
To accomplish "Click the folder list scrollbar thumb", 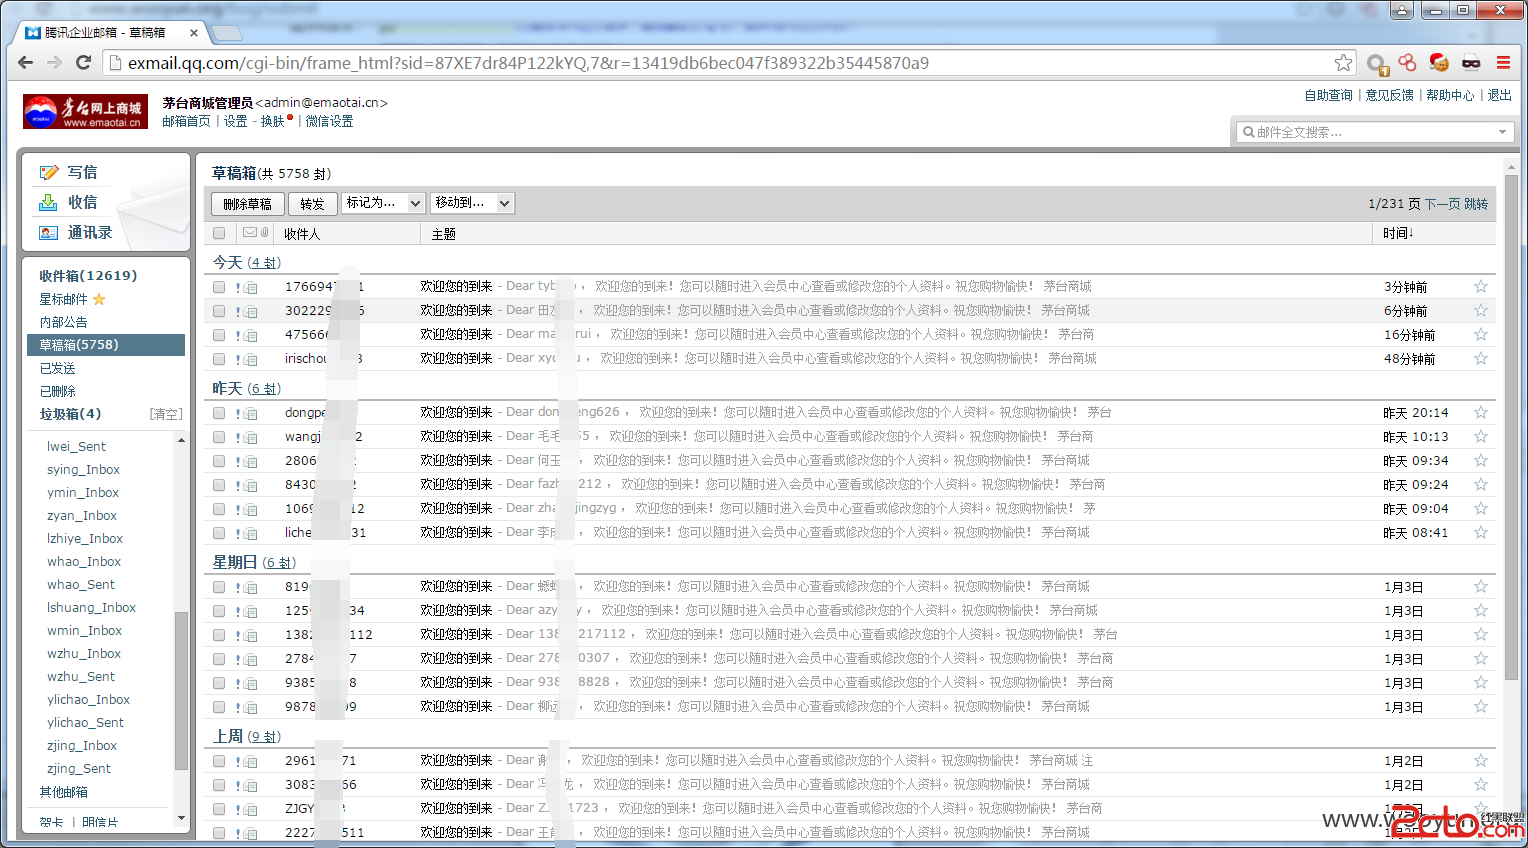I will (181, 690).
